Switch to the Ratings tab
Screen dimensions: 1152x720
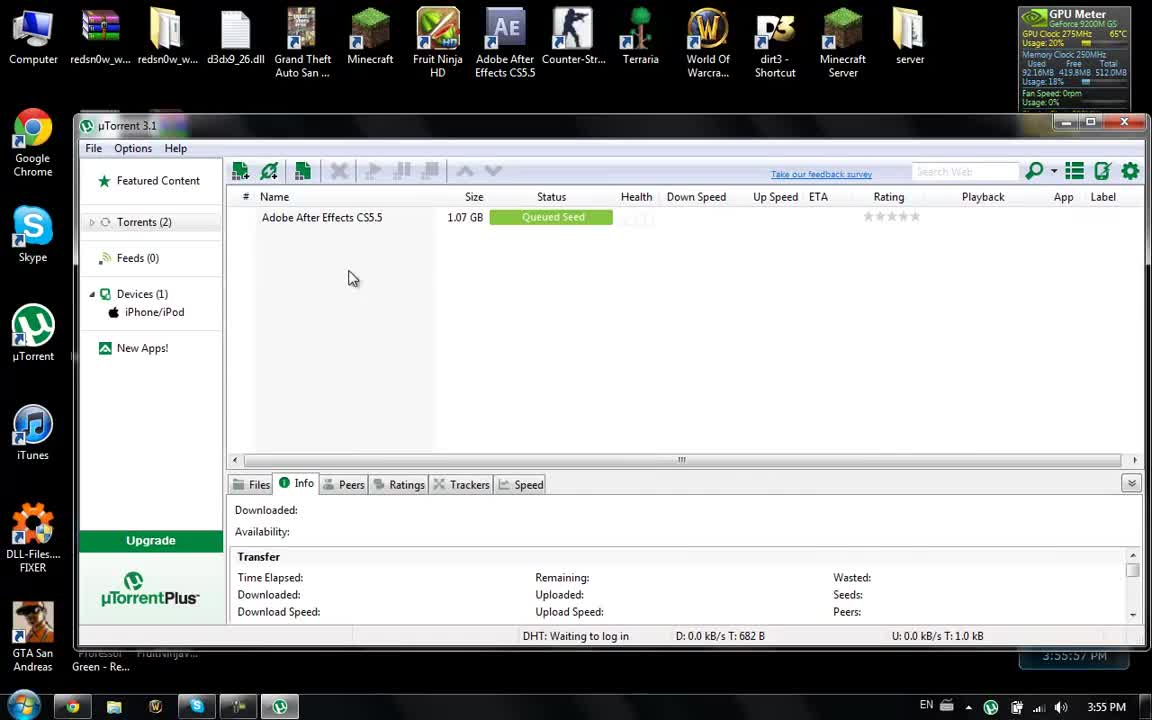point(399,485)
